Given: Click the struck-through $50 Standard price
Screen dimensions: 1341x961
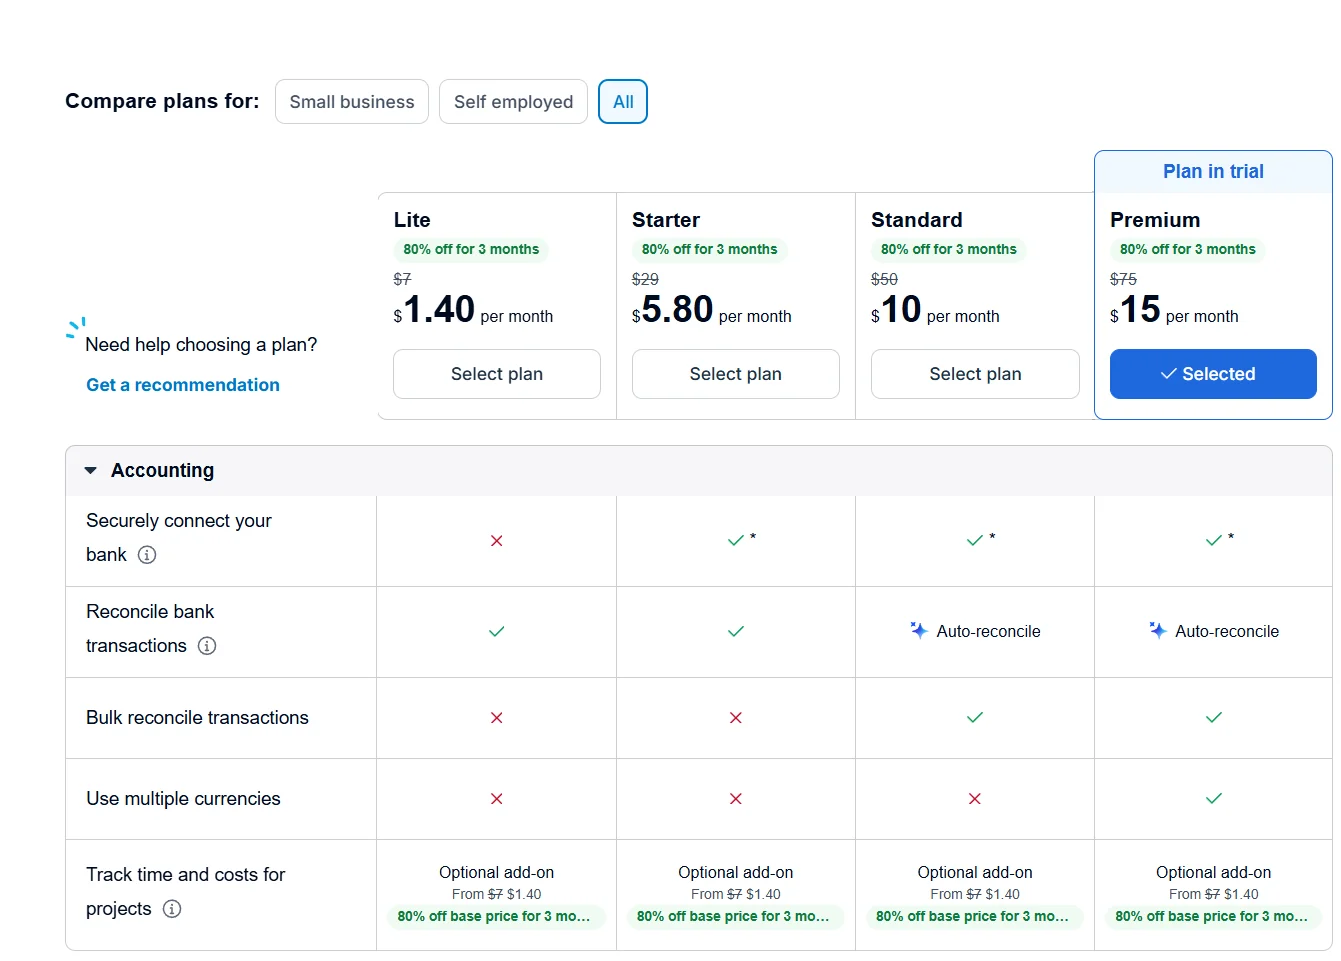Looking at the screenshot, I should tap(884, 279).
